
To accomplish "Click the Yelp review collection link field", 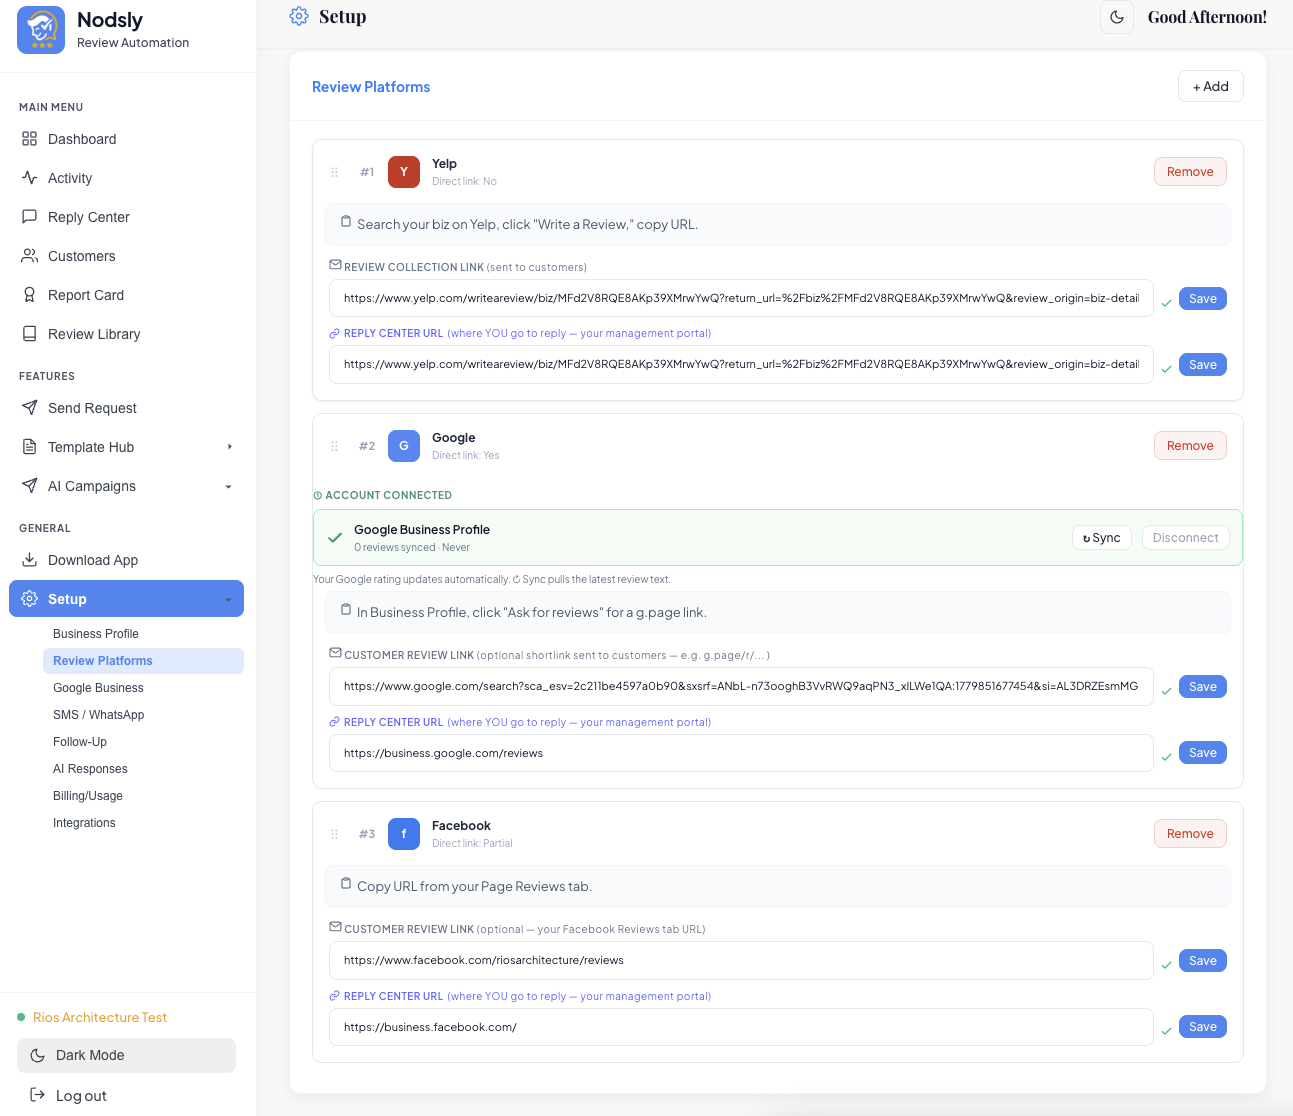I will (741, 298).
